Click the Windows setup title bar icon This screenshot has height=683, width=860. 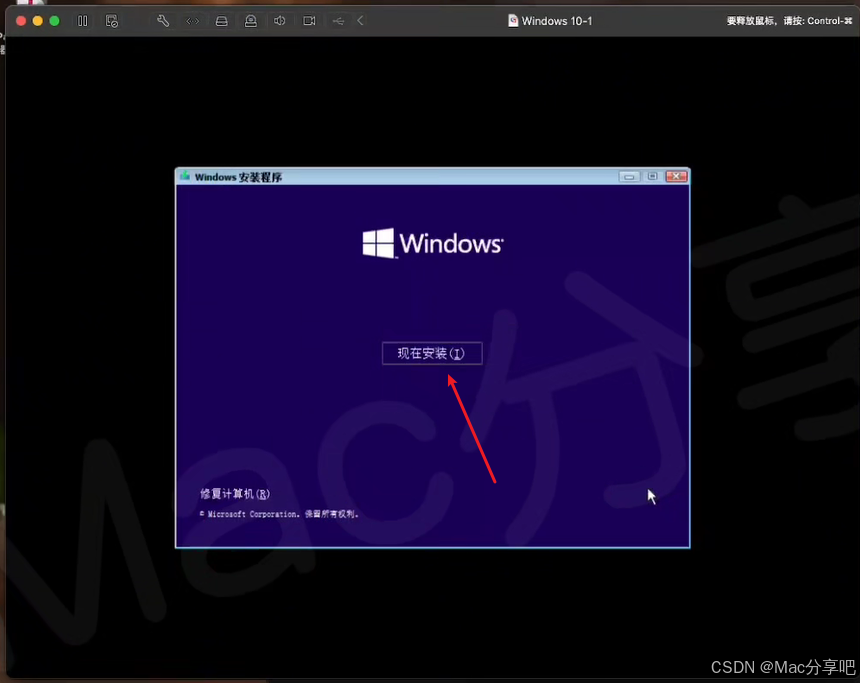point(185,176)
